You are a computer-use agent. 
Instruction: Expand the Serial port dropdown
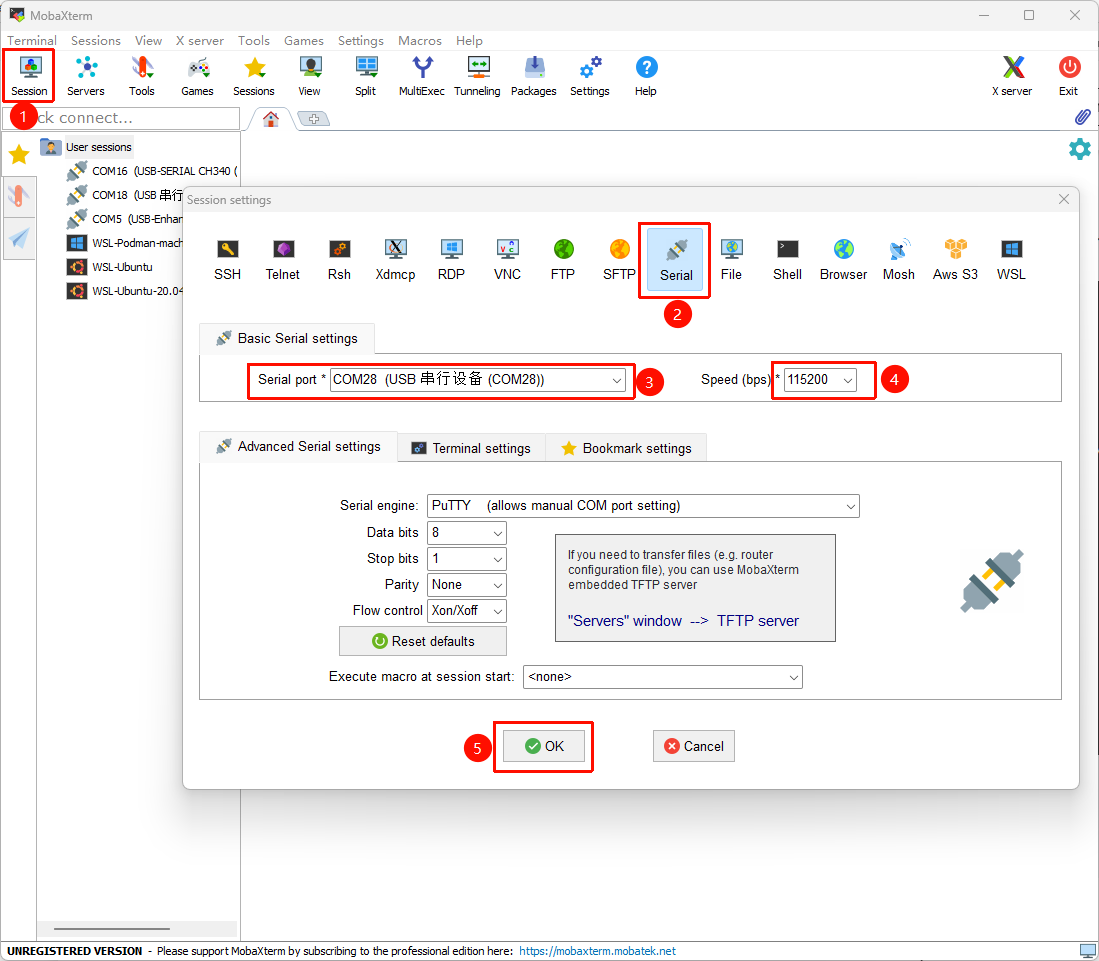coord(617,380)
